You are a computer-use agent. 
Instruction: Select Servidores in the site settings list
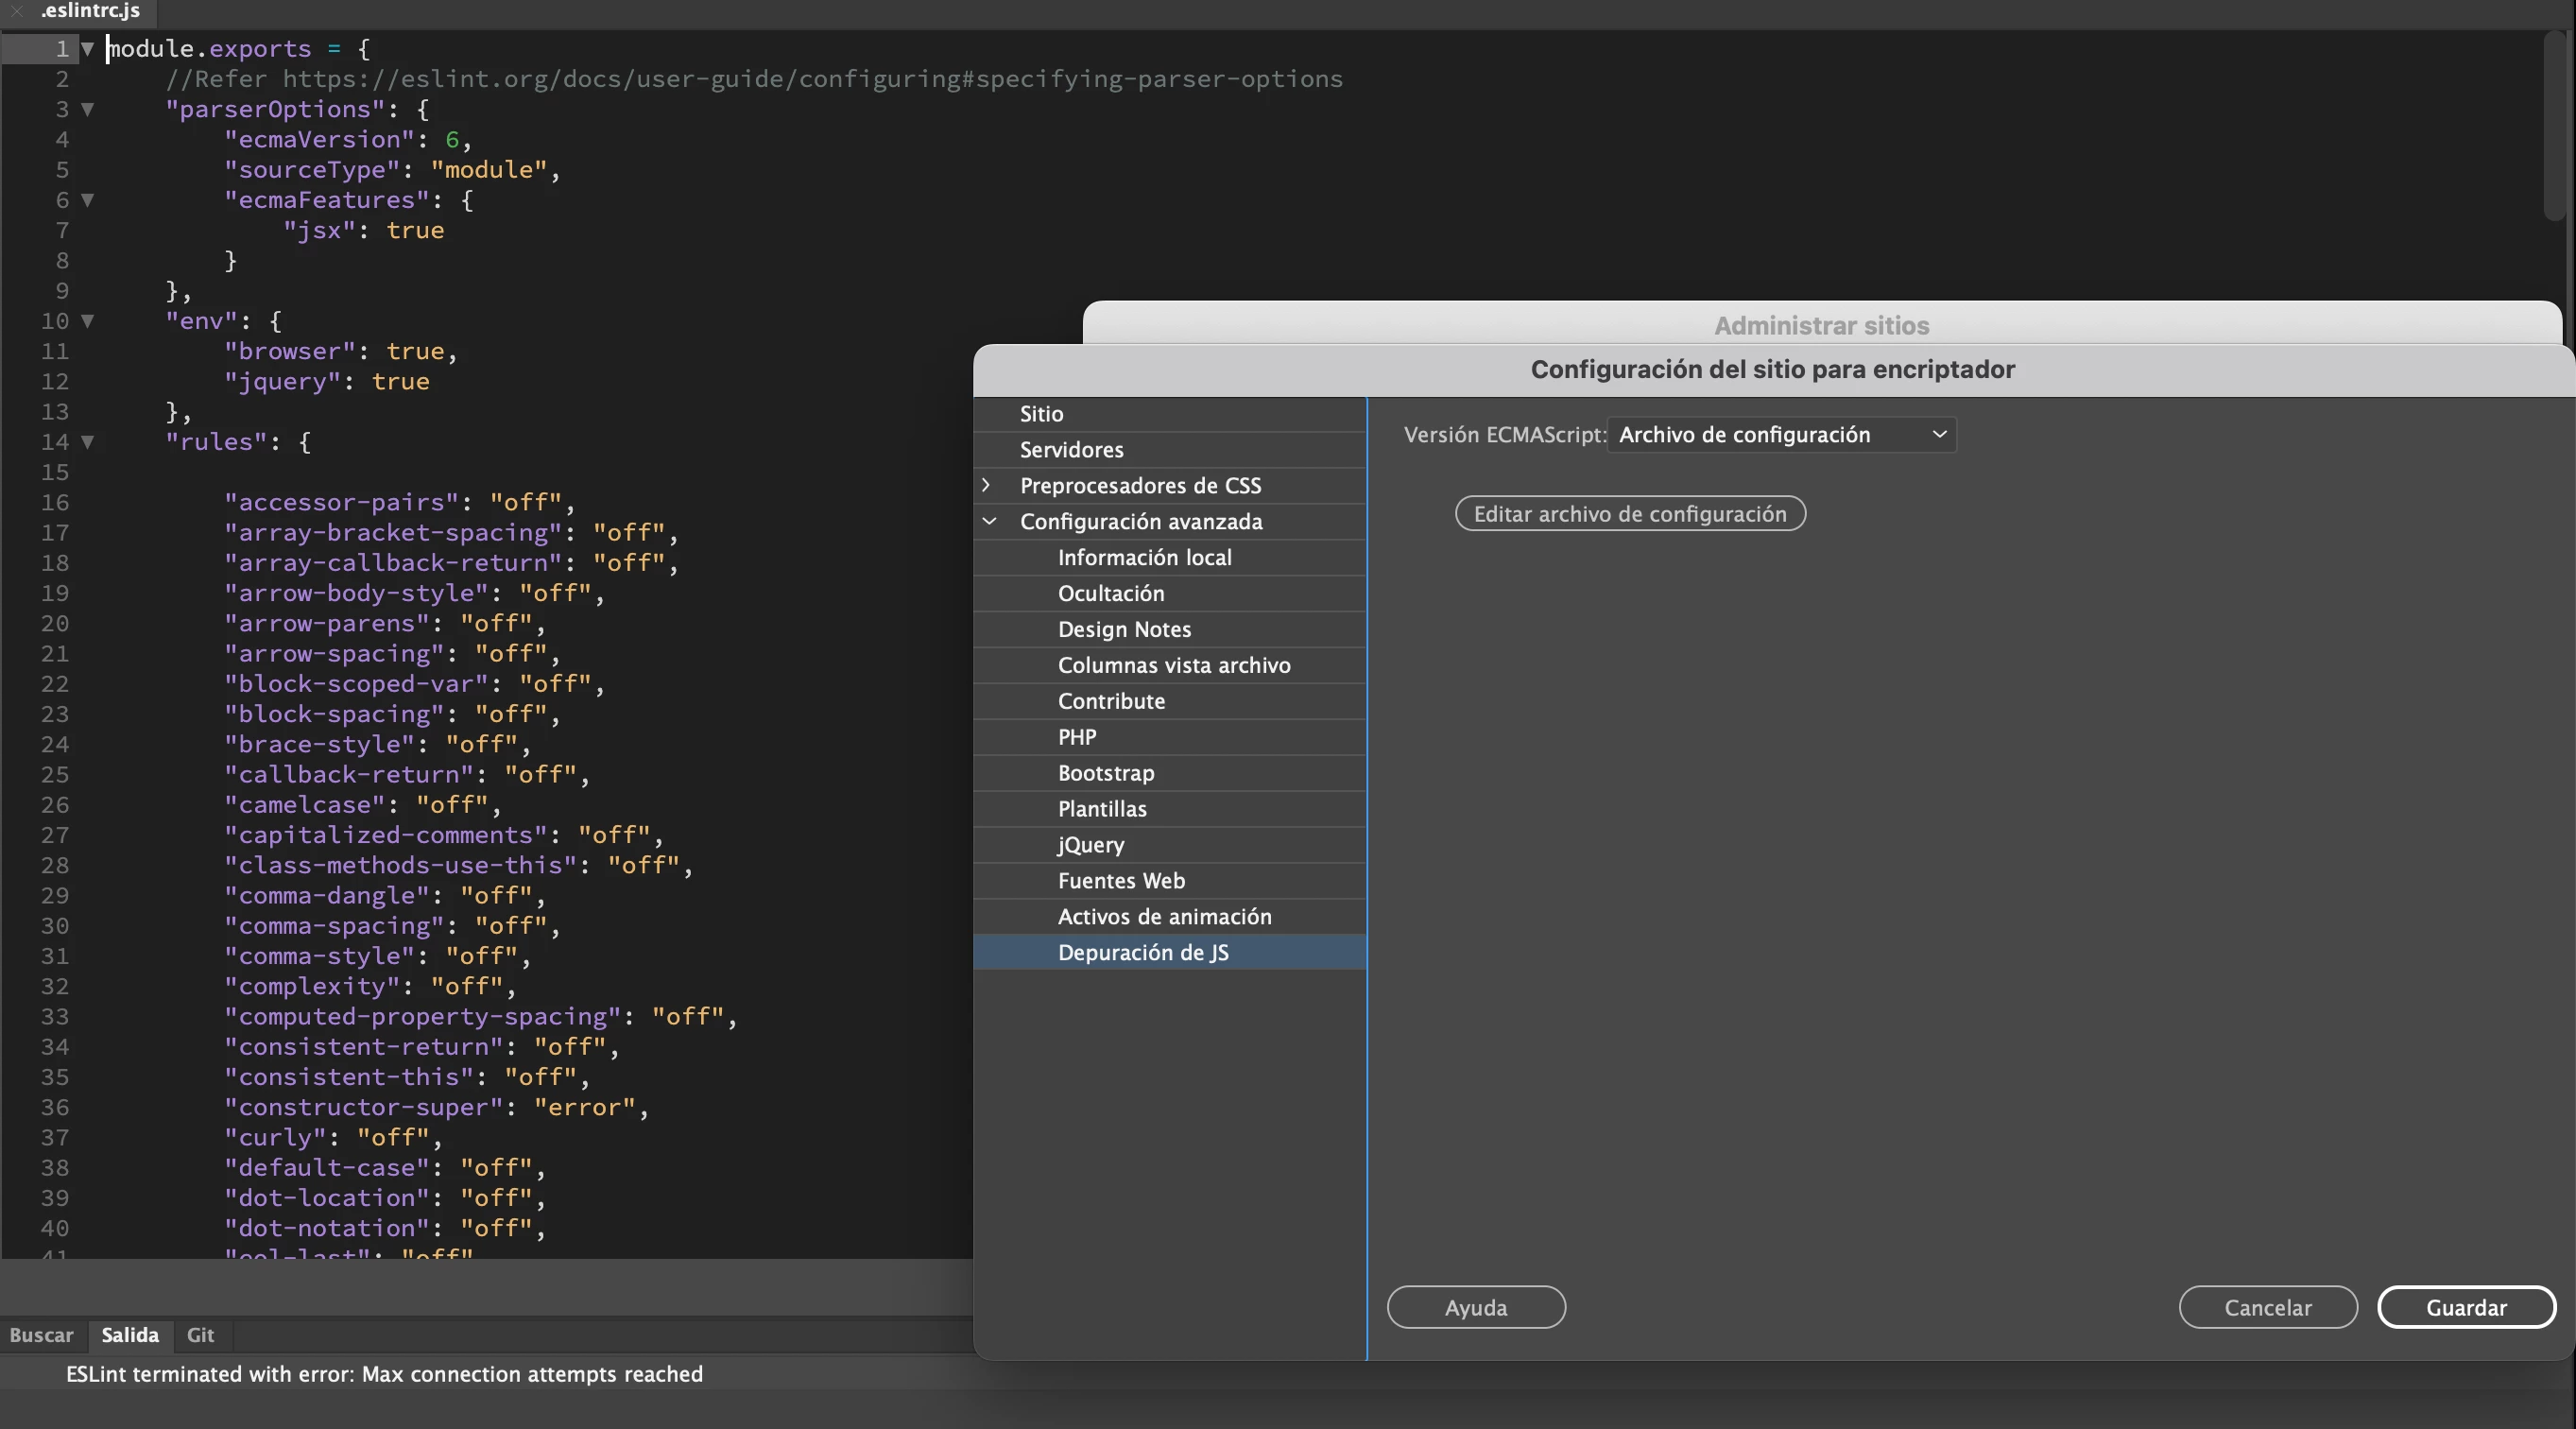point(1071,450)
